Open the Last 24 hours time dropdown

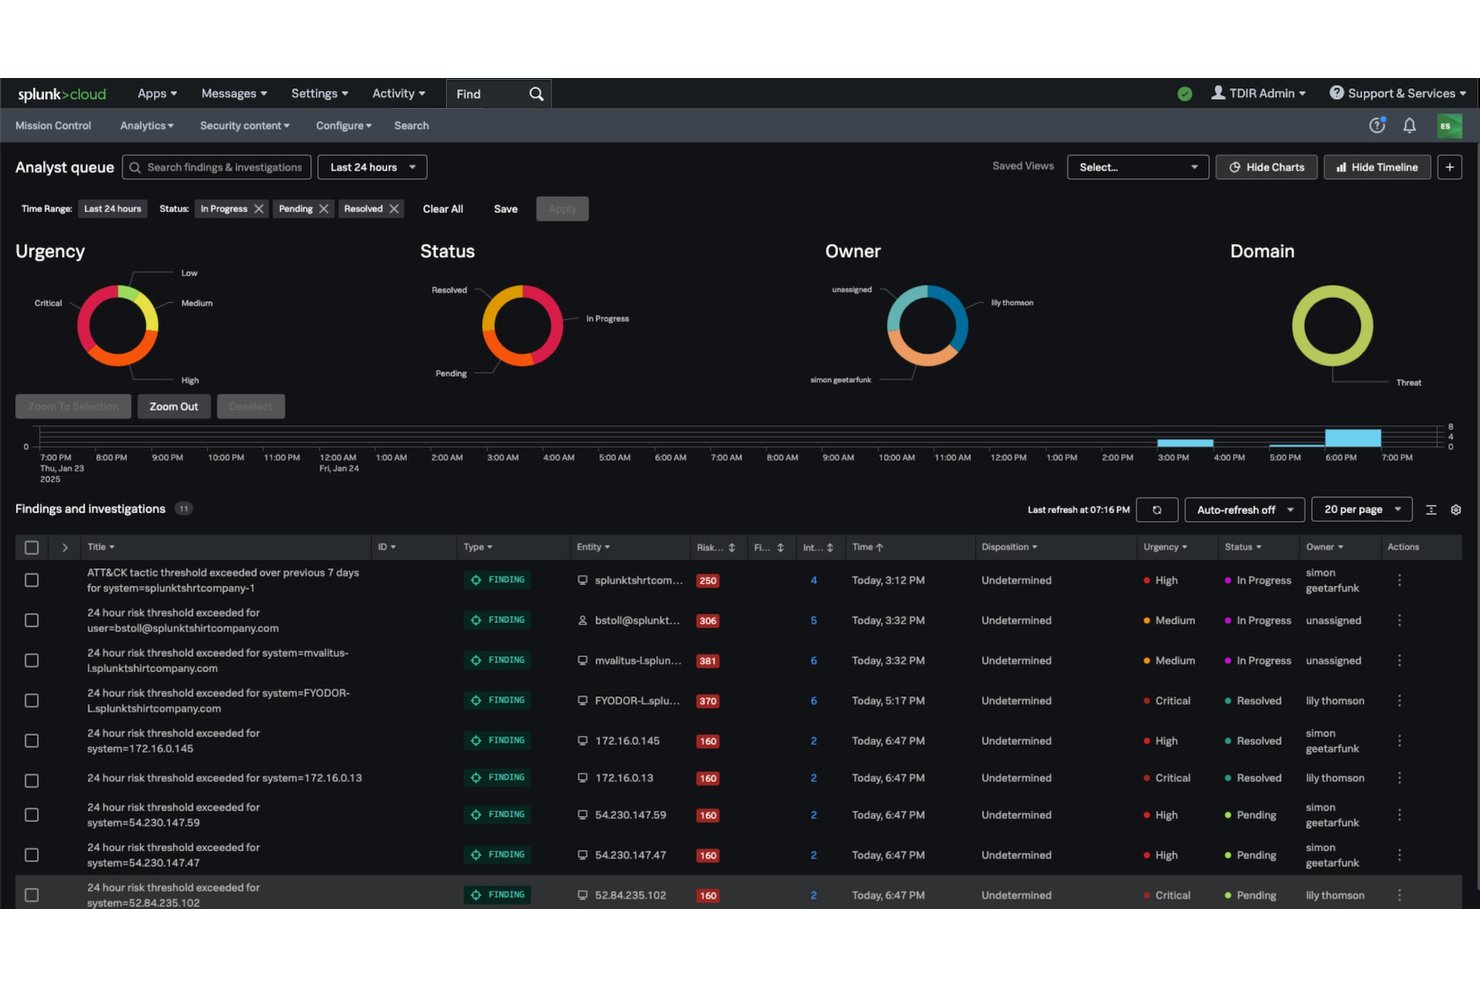tap(372, 167)
